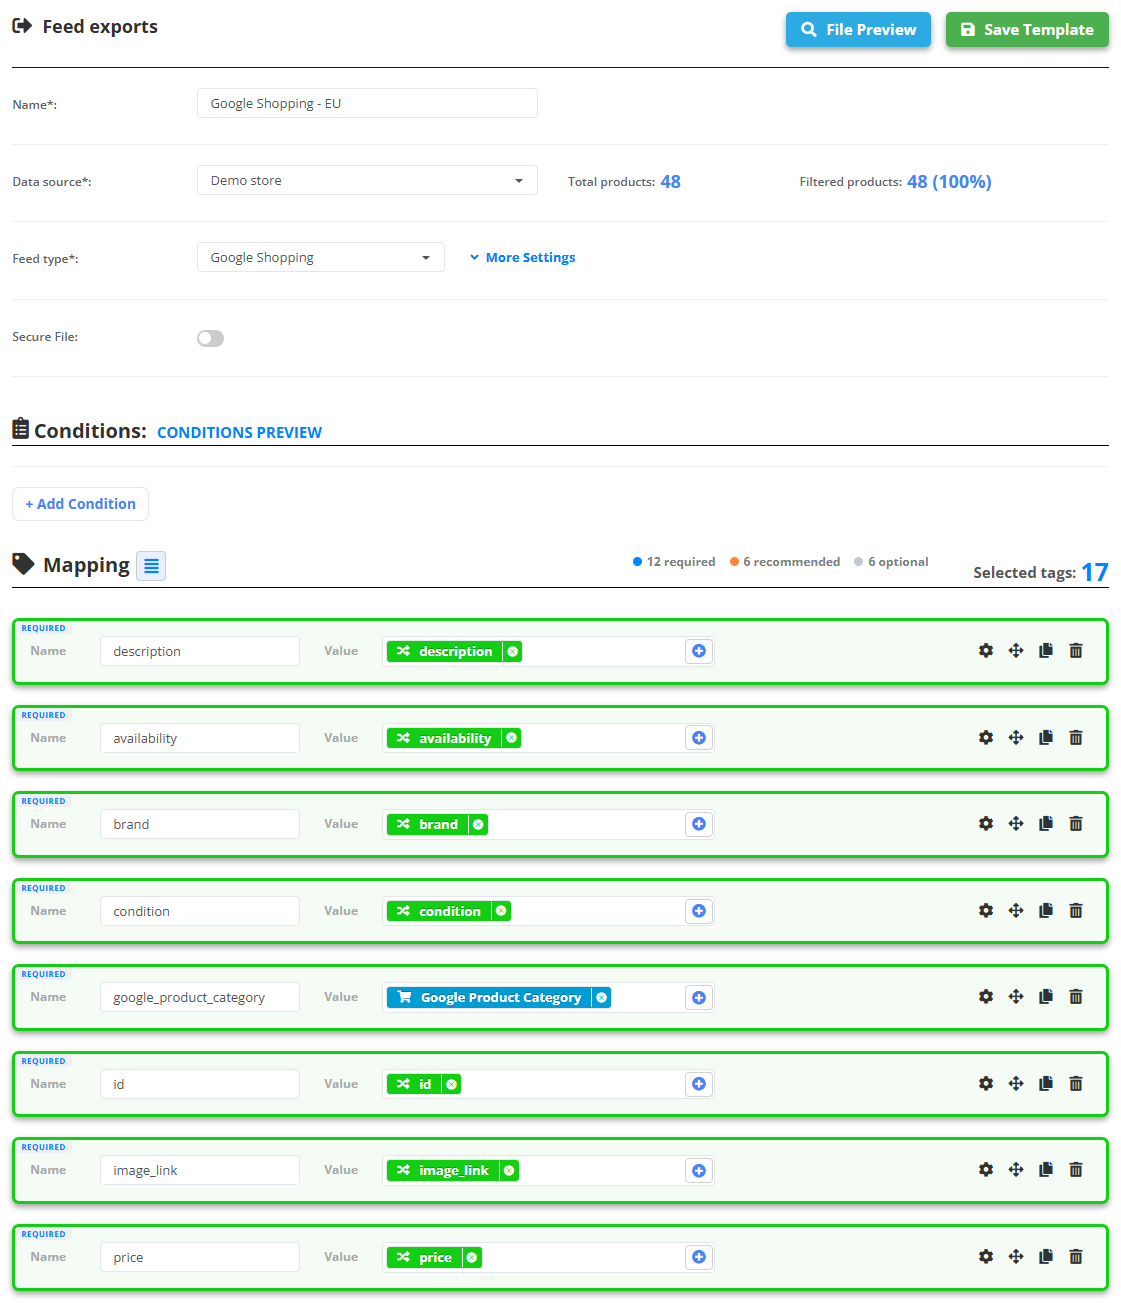Add a new condition

[80, 504]
